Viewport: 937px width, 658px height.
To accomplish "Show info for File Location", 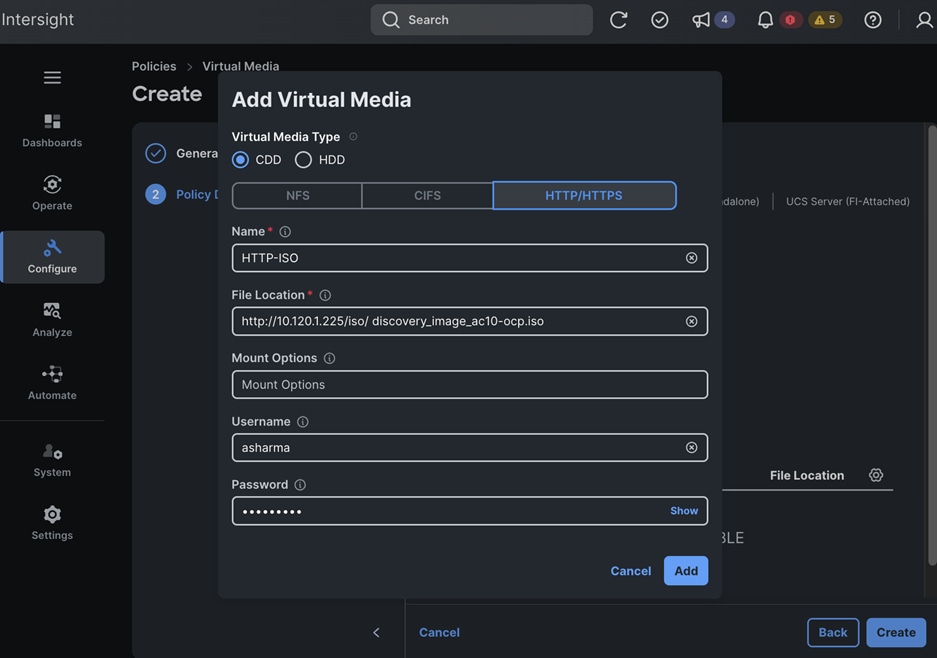I will click(x=325, y=295).
